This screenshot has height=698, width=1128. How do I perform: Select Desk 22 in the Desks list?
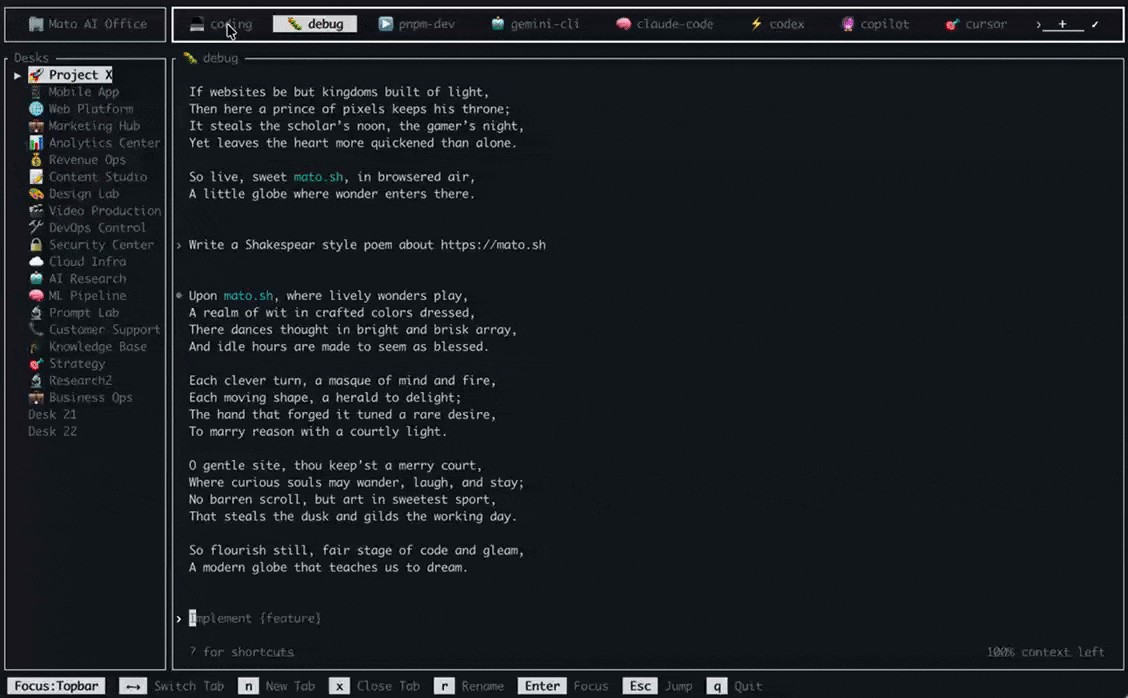[52, 432]
